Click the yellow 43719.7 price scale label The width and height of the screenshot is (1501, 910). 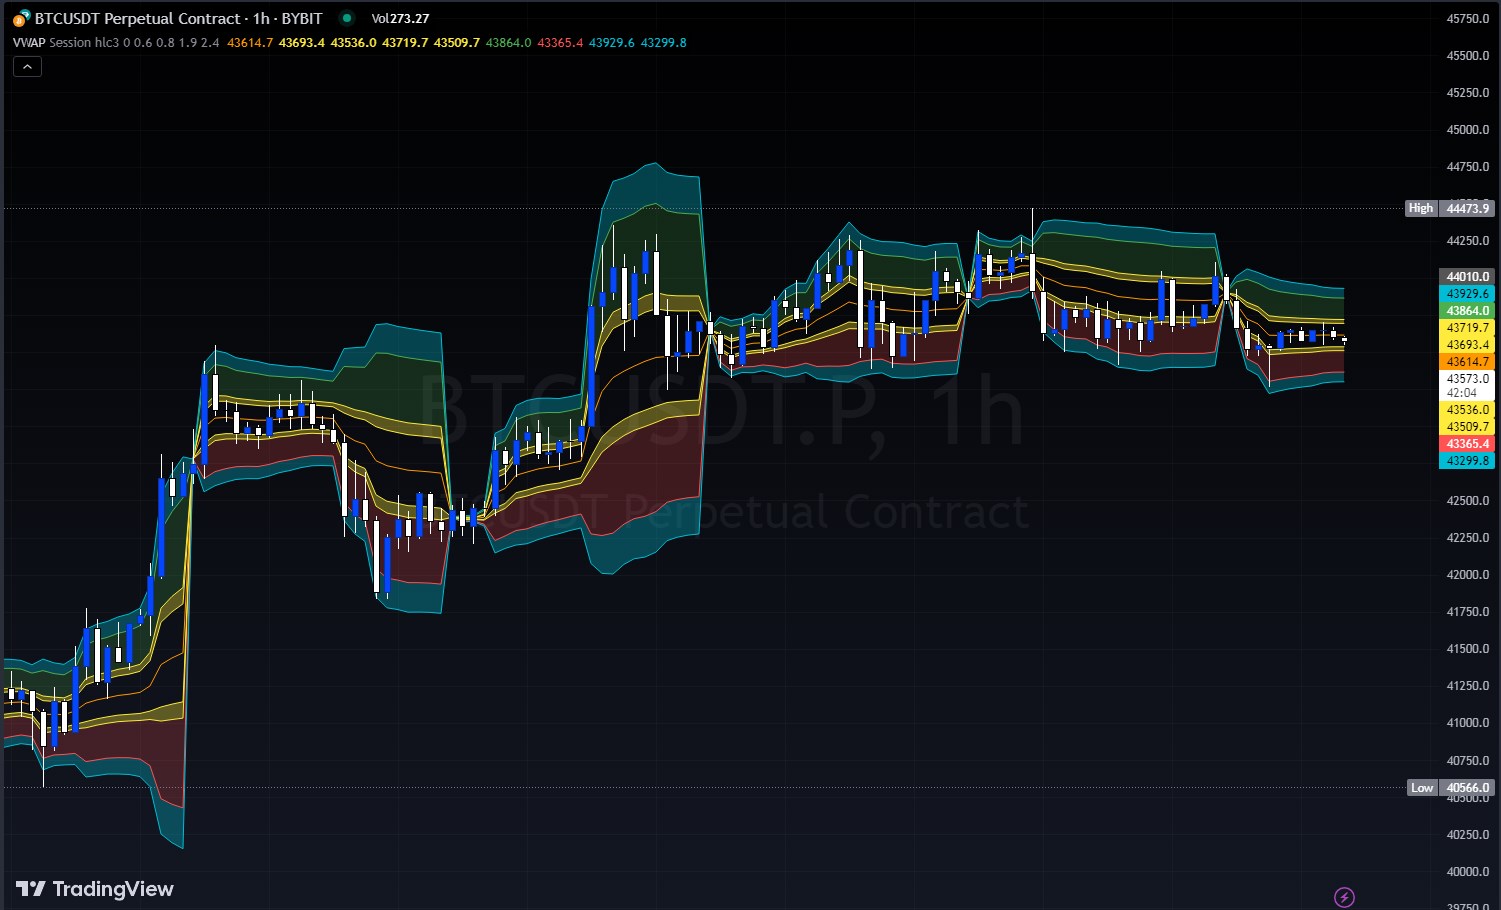click(1467, 328)
